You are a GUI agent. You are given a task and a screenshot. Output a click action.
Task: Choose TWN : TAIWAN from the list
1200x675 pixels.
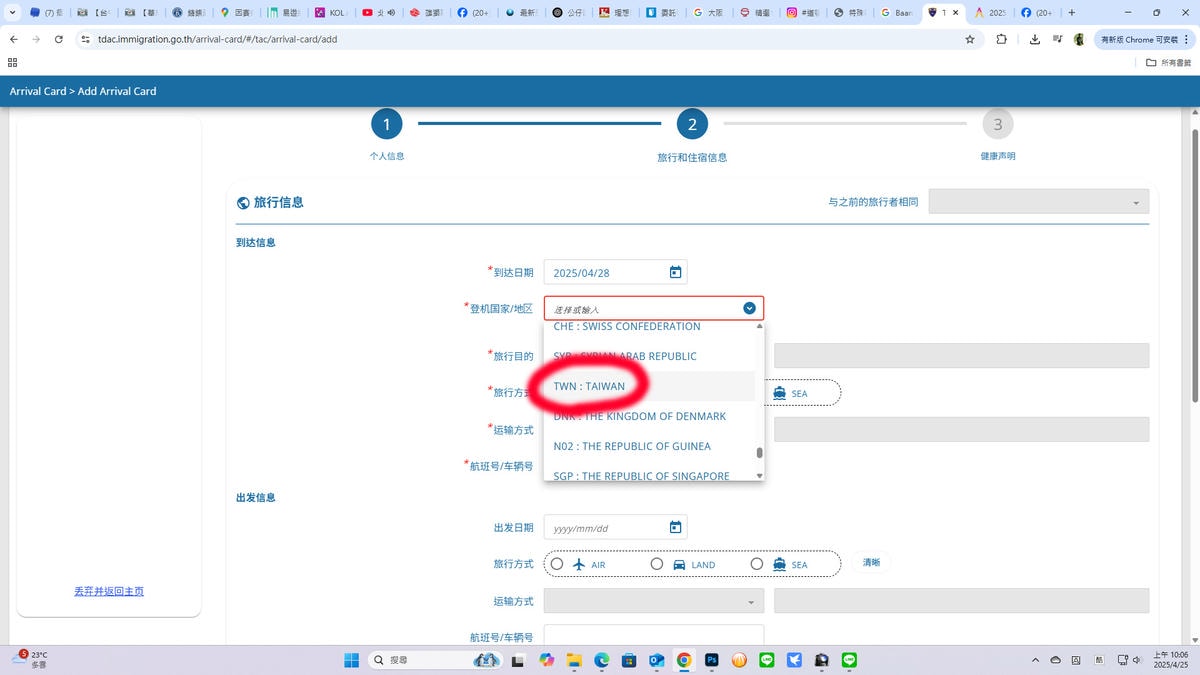point(649,386)
